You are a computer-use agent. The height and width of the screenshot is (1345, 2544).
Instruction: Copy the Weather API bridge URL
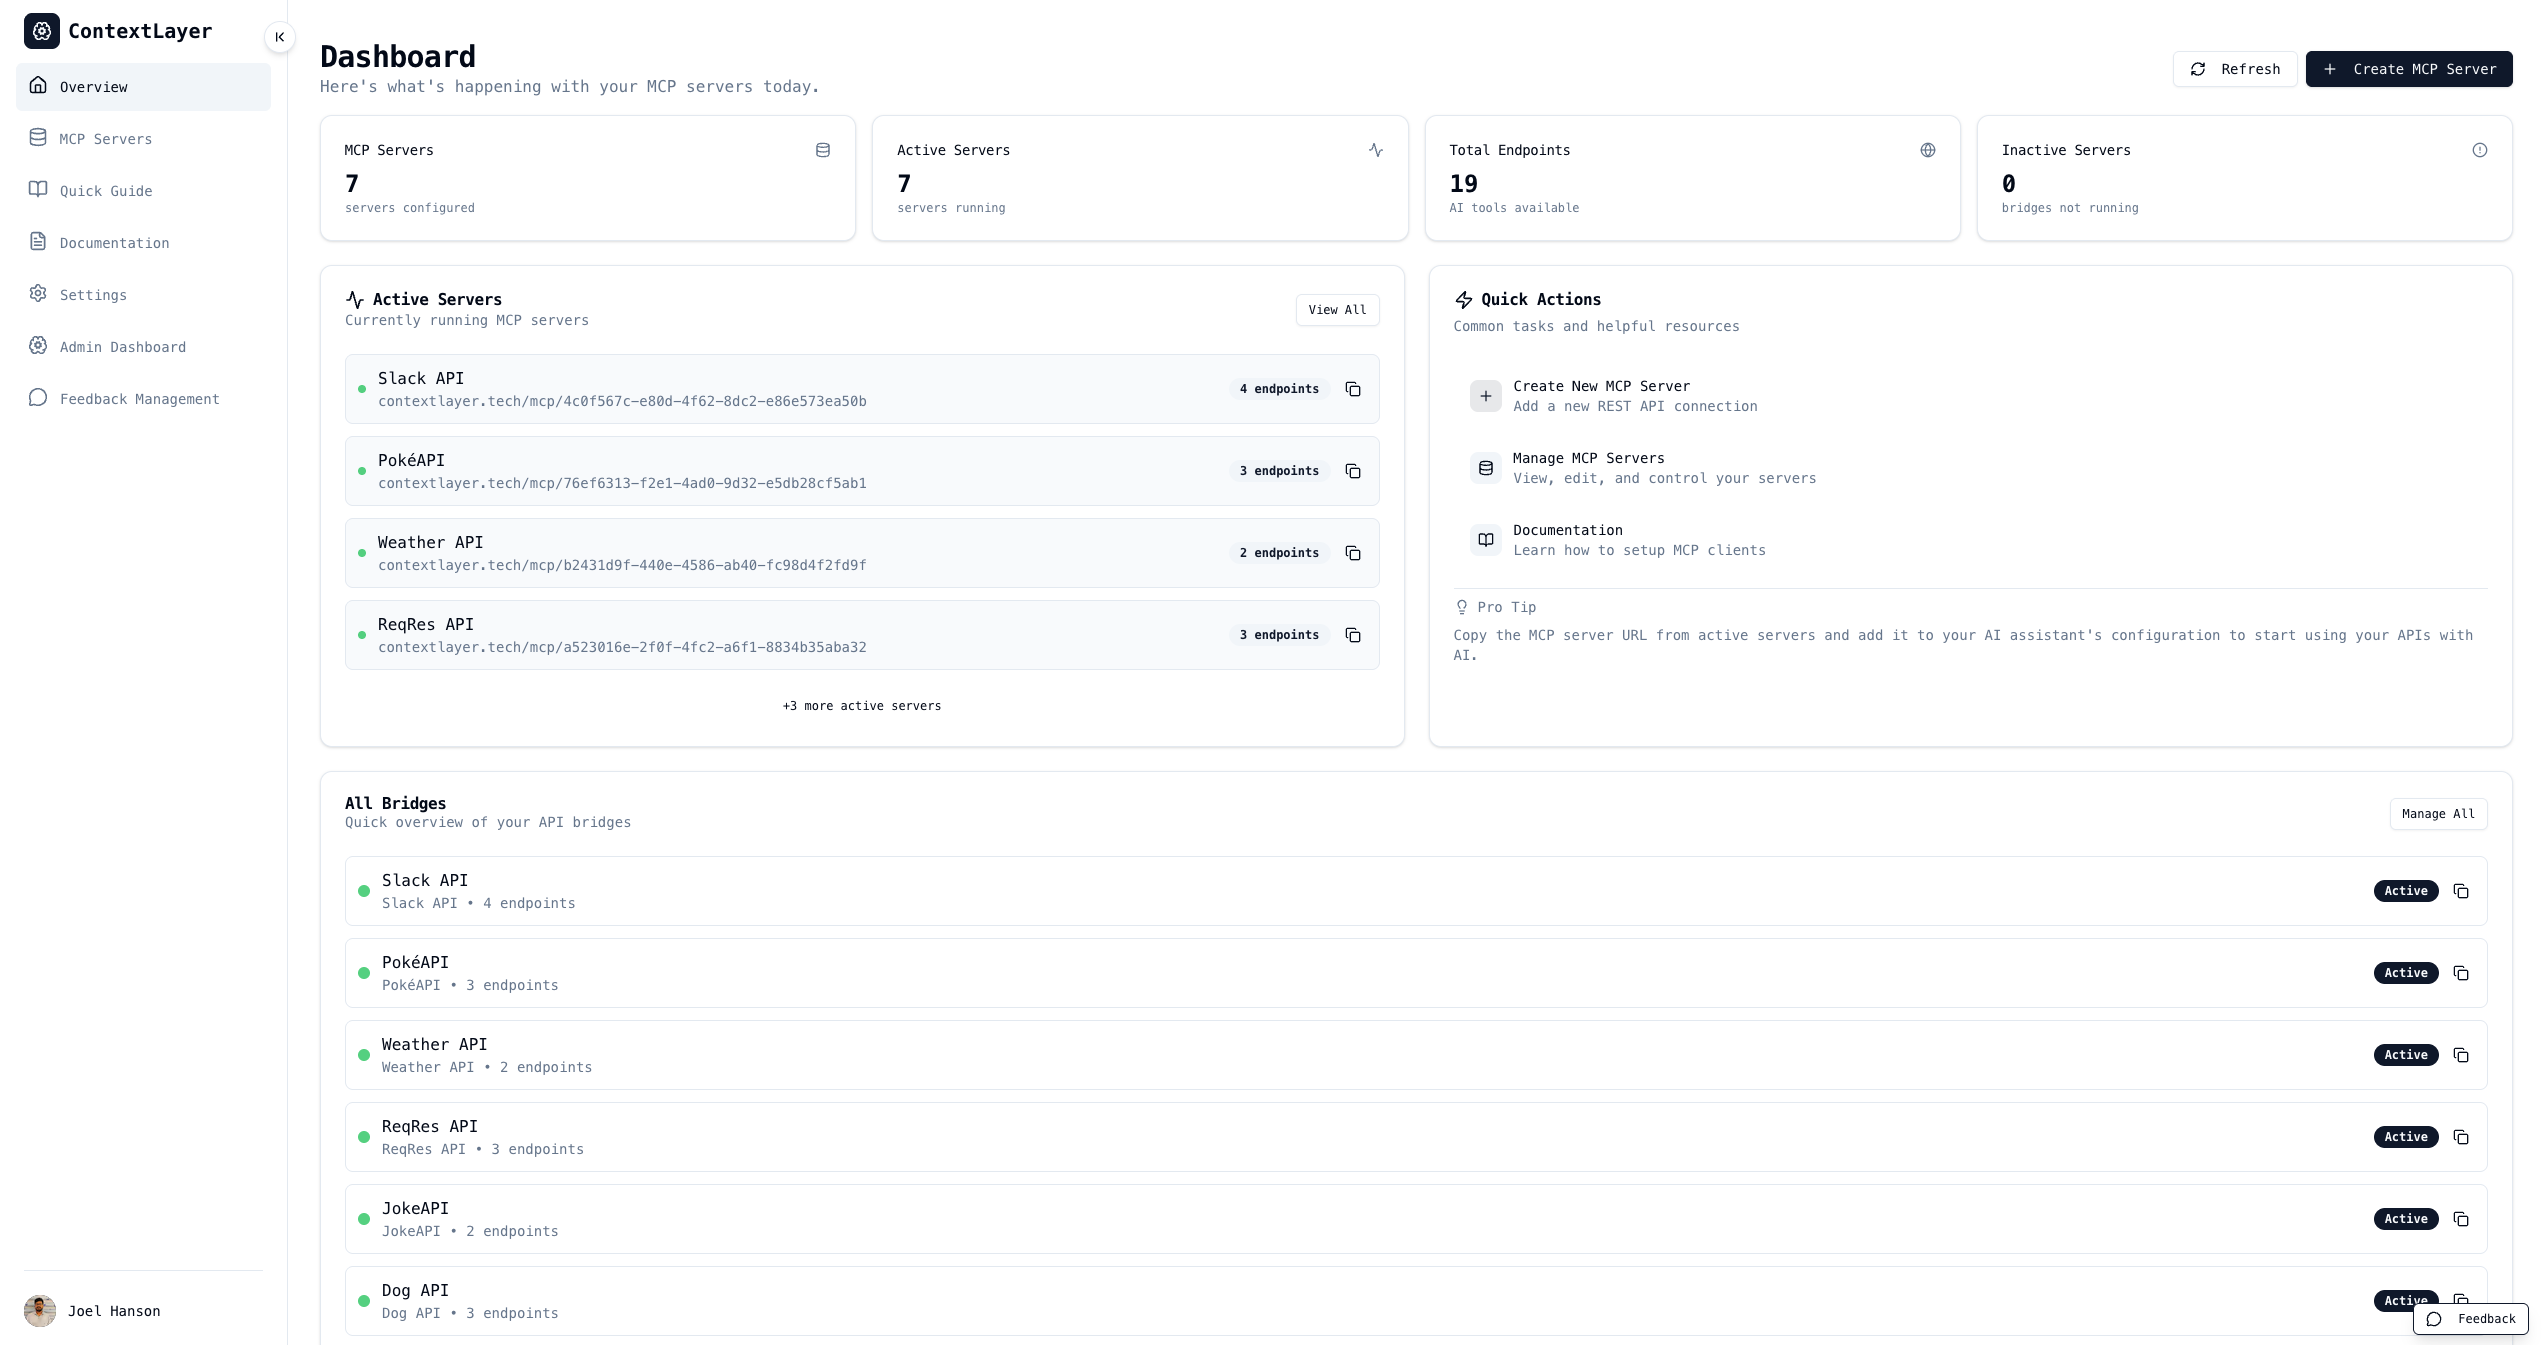[x=2461, y=1056]
